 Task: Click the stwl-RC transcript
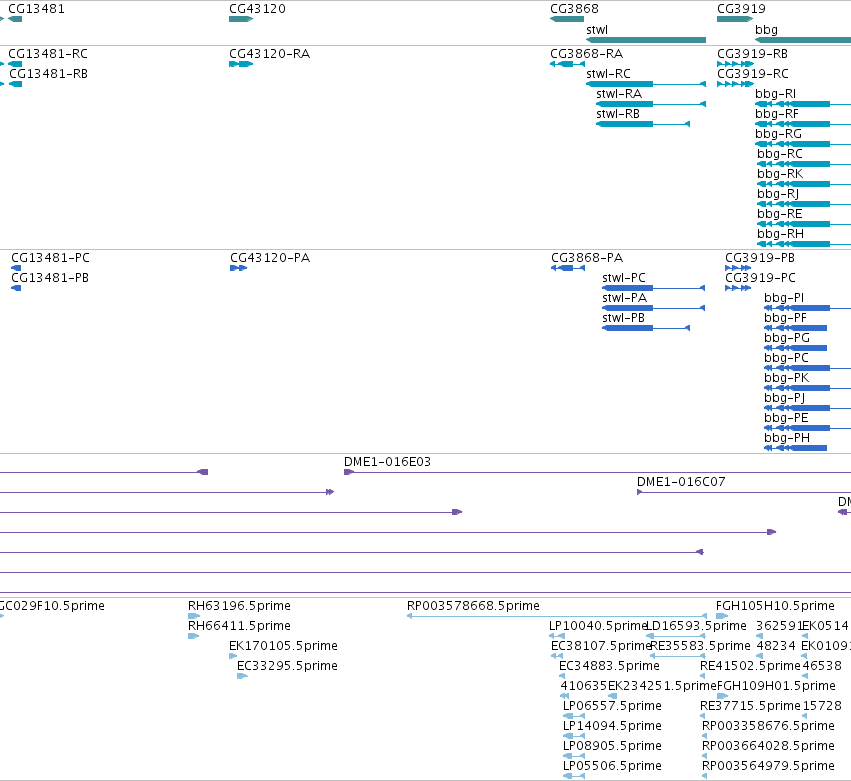pyautogui.click(x=646, y=84)
